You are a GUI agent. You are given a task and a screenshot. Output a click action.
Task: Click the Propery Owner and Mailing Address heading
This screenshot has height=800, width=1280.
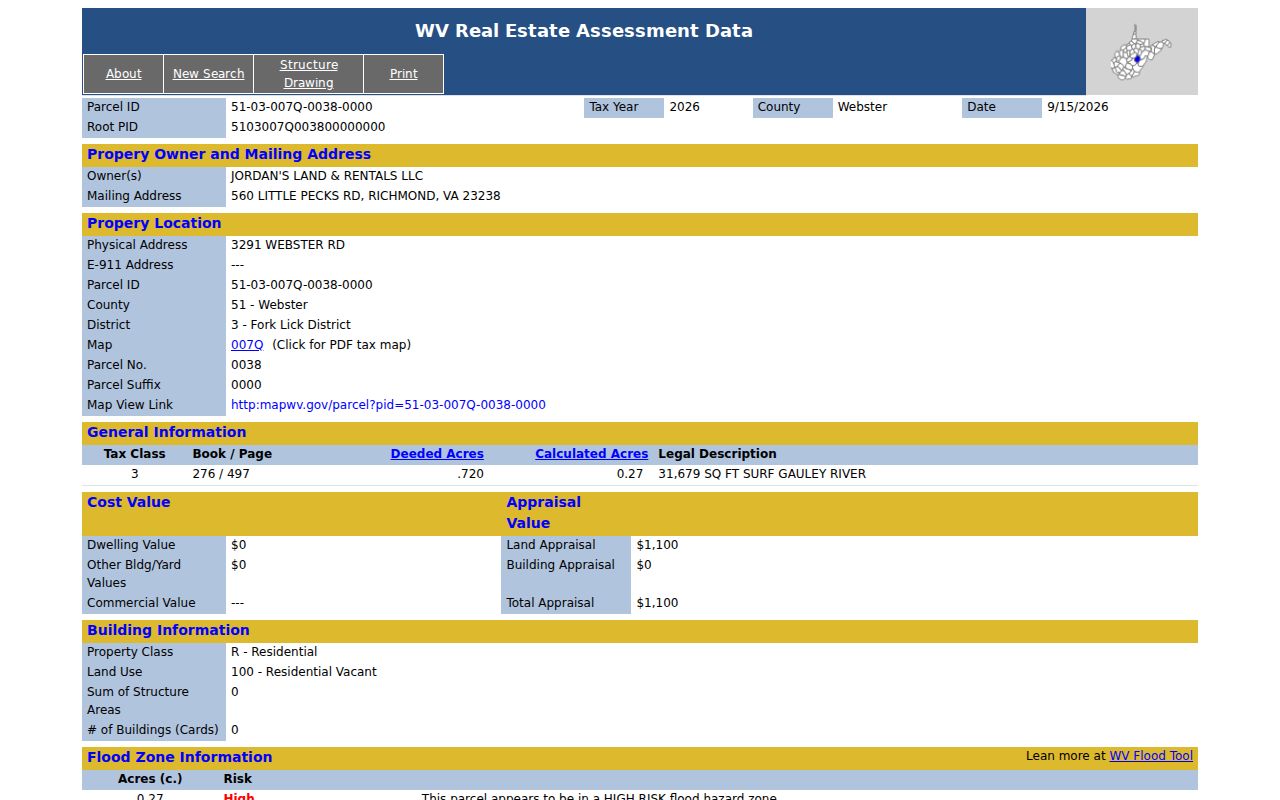(229, 154)
